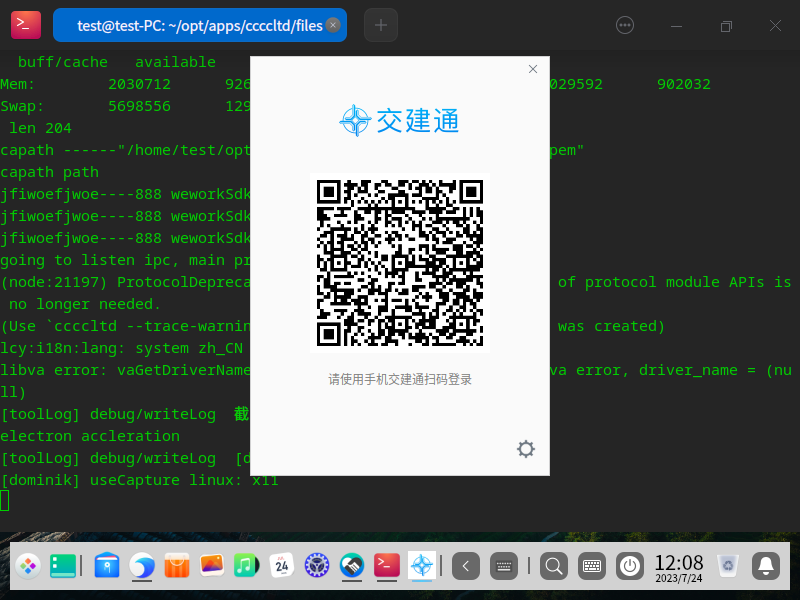Screen dimensions: 800x600
Task: Open the image album app in the dock
Action: tap(212, 566)
